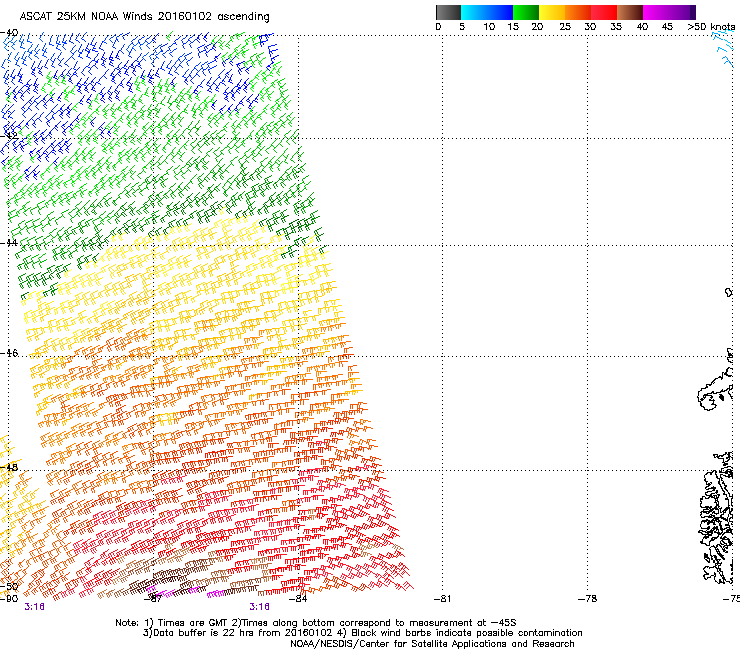Click the NOAA/NESDIS Center for Satellite Applications credit
Image resolution: width=740 pixels, height=650 pixels.
(x=432, y=644)
